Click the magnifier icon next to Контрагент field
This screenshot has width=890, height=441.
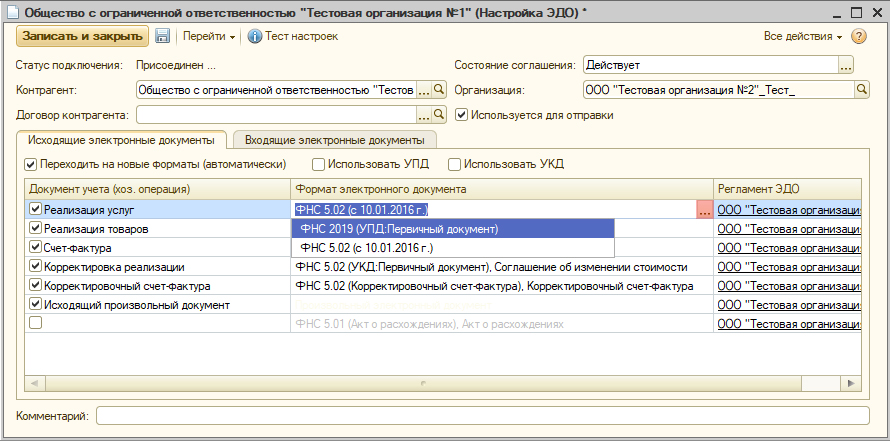[x=438, y=90]
